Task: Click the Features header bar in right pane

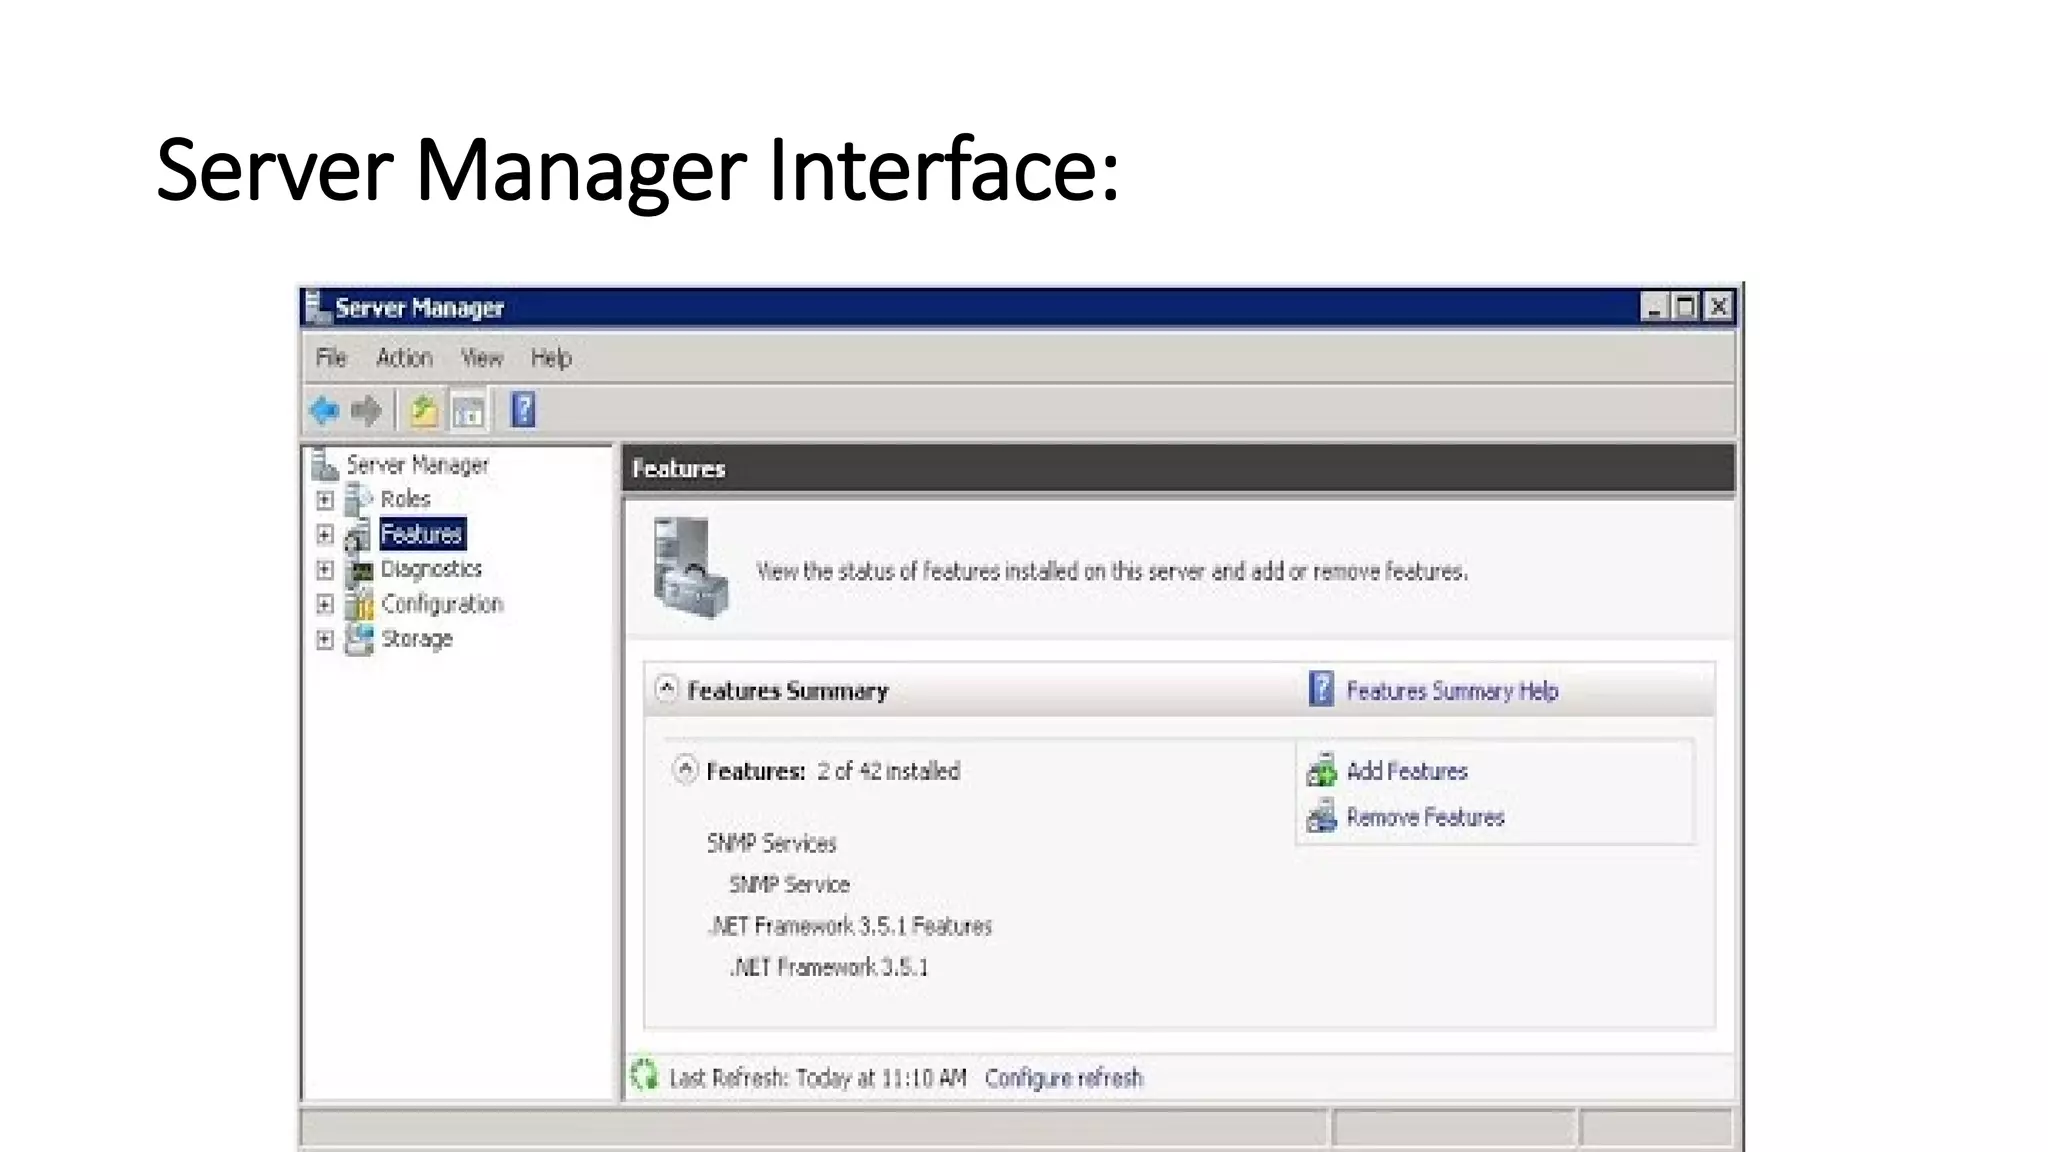Action: (1179, 469)
